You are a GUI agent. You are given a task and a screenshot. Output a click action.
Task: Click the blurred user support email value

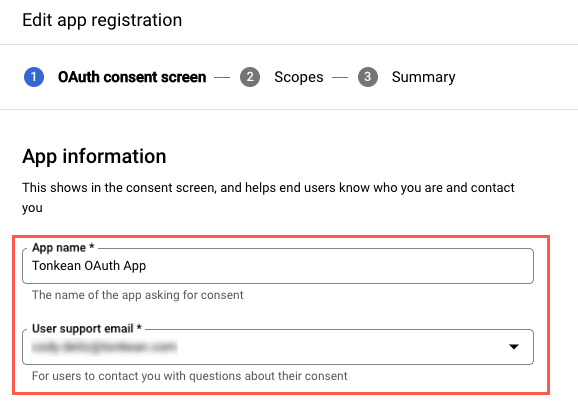click(104, 347)
